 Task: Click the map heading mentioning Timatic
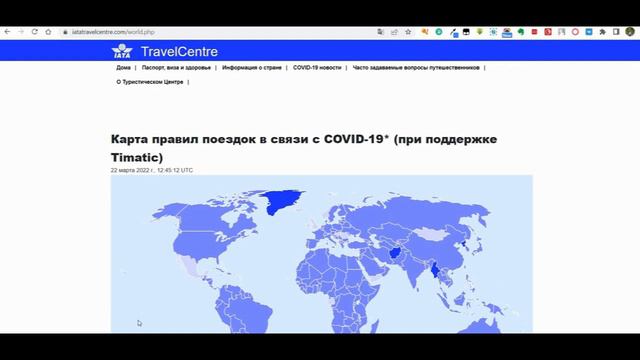point(304,148)
